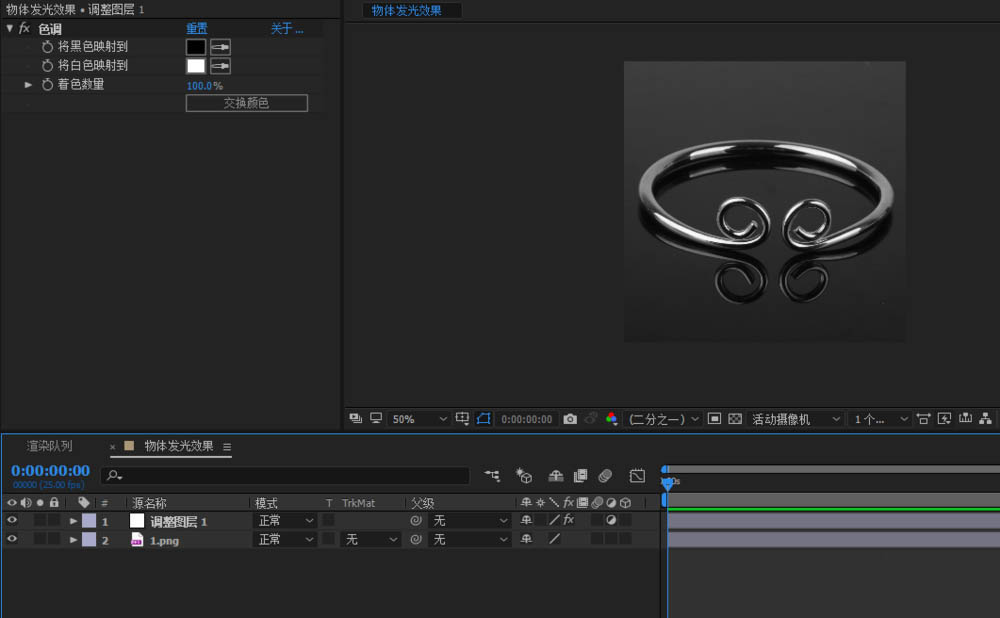Click the show channel RGB icon
Screen dimensions: 1000x618
coord(612,419)
